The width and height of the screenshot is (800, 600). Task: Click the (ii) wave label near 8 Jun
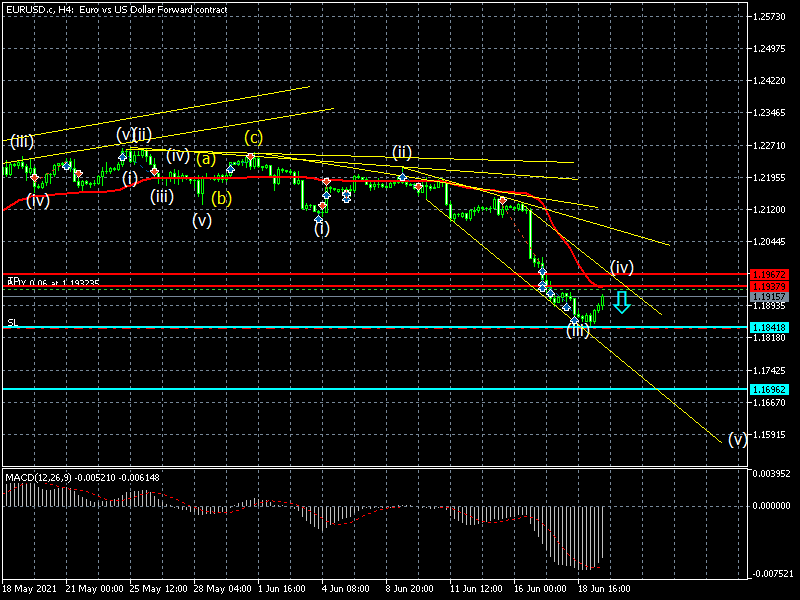[x=402, y=152]
